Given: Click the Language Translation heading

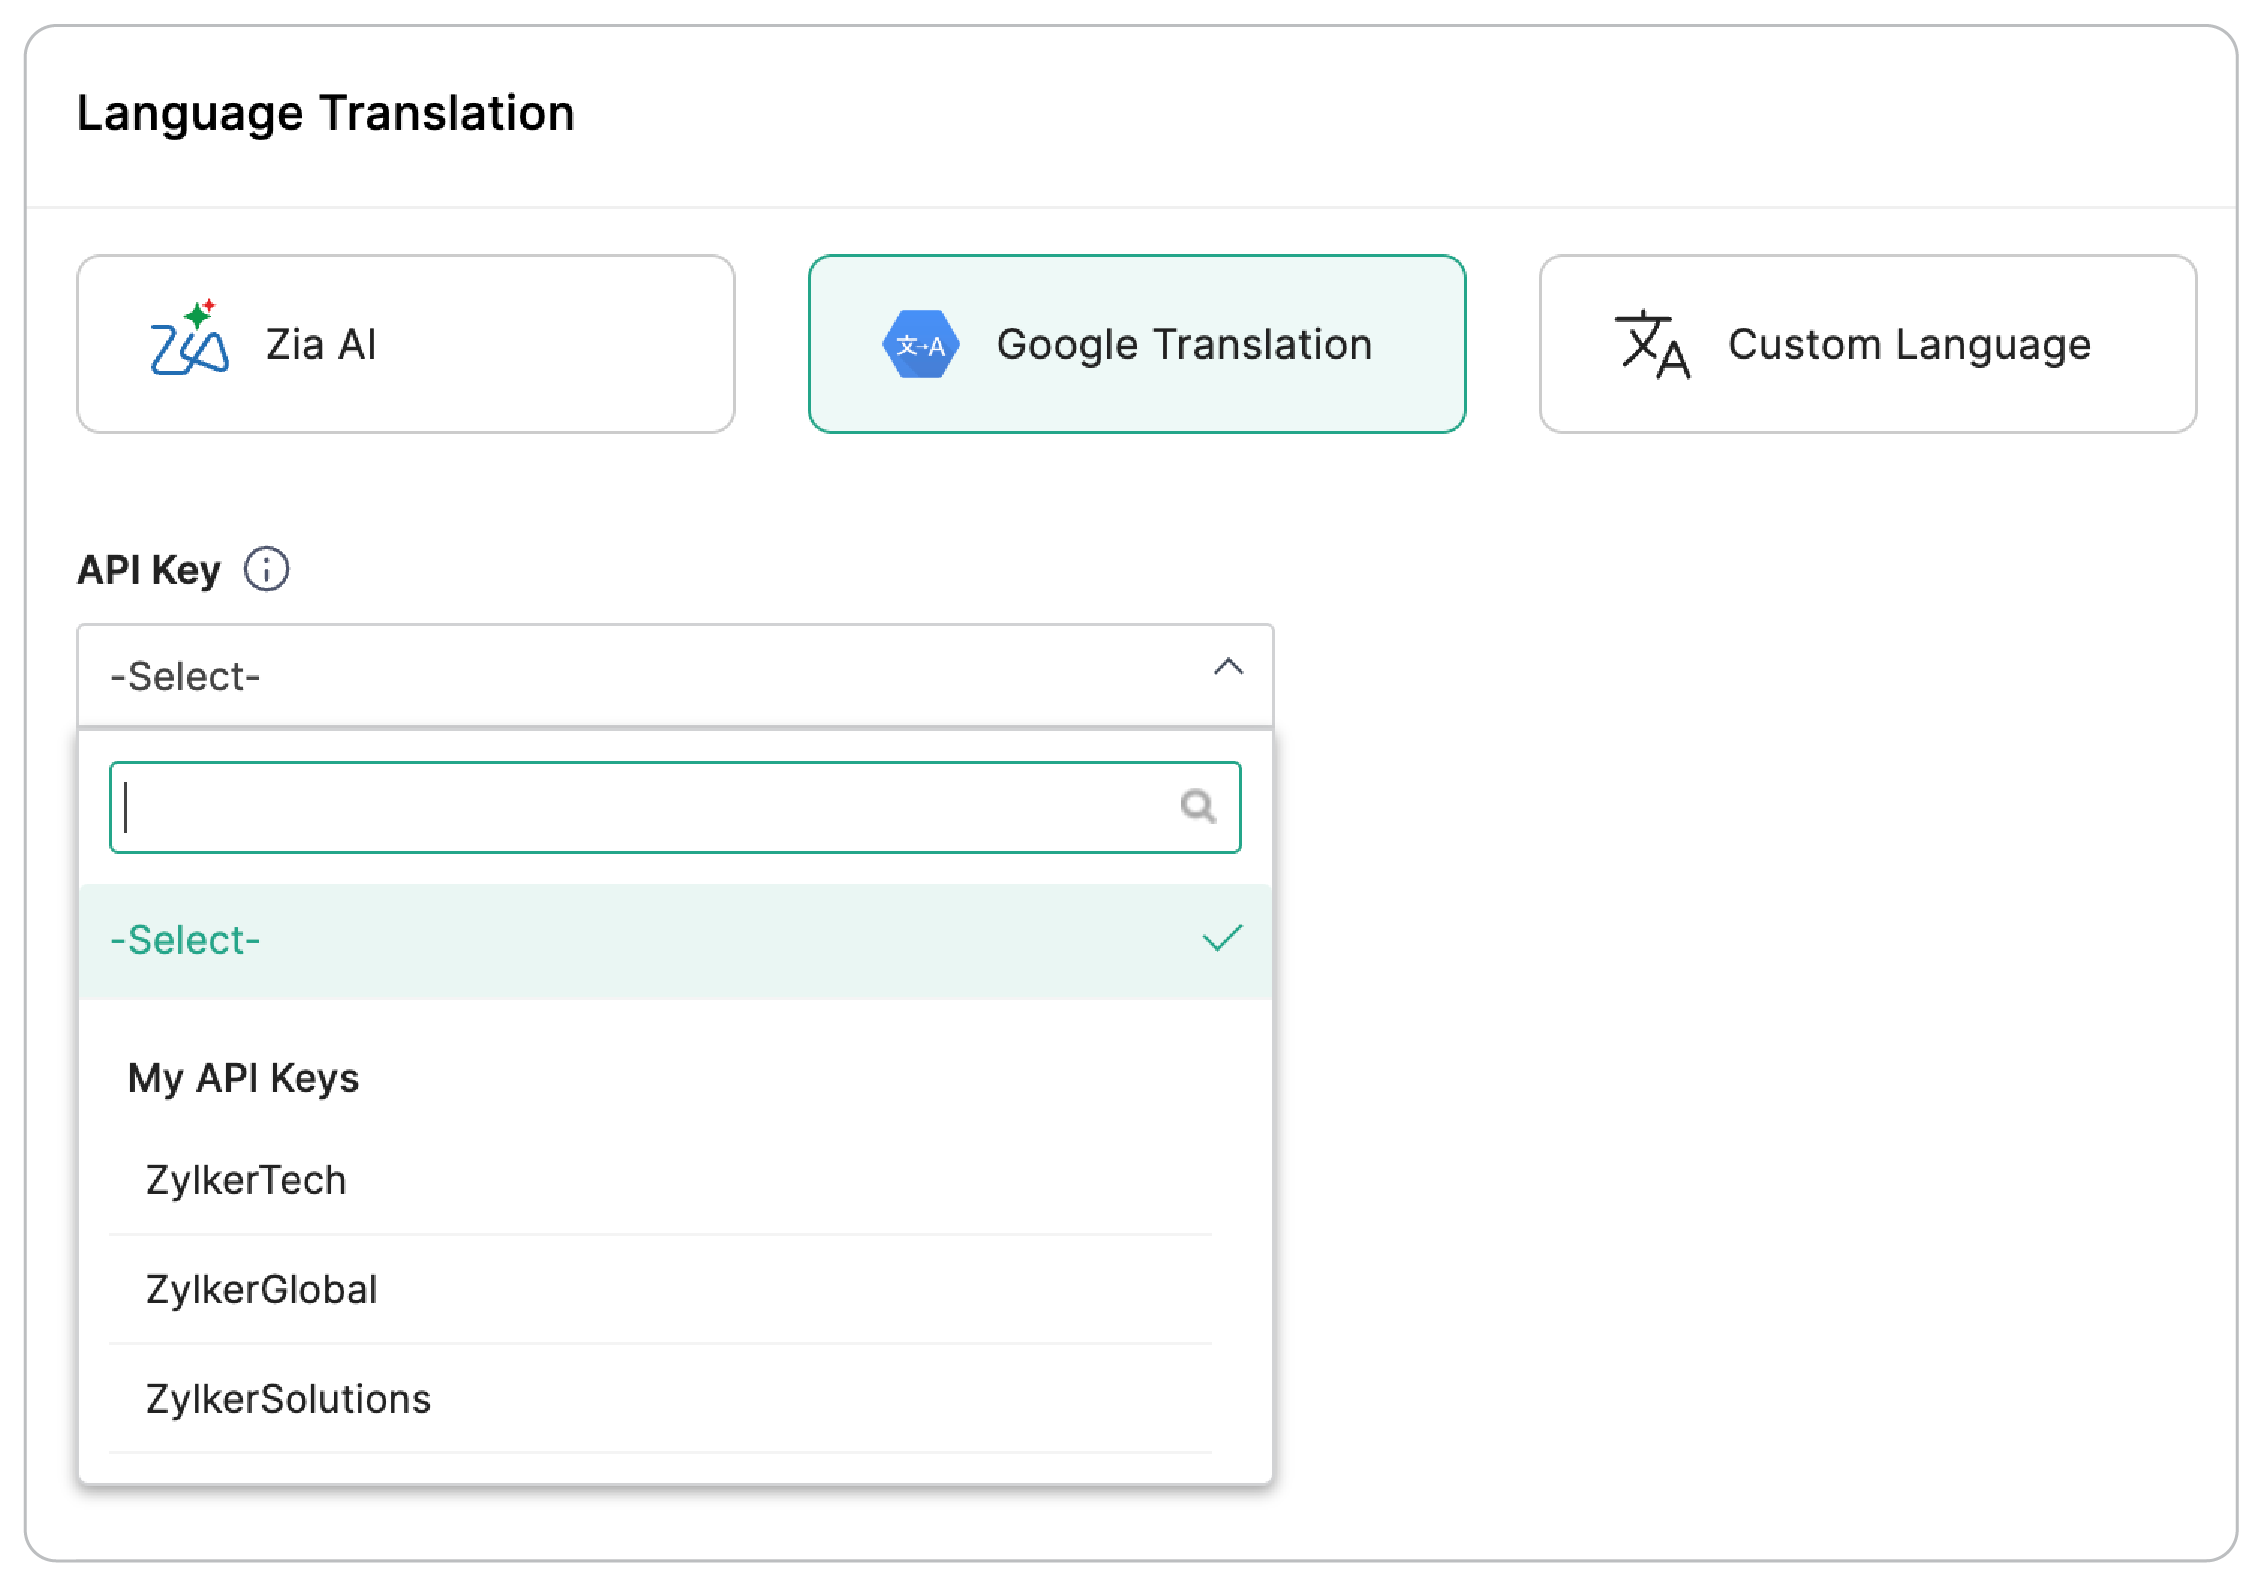Looking at the screenshot, I should (x=326, y=113).
